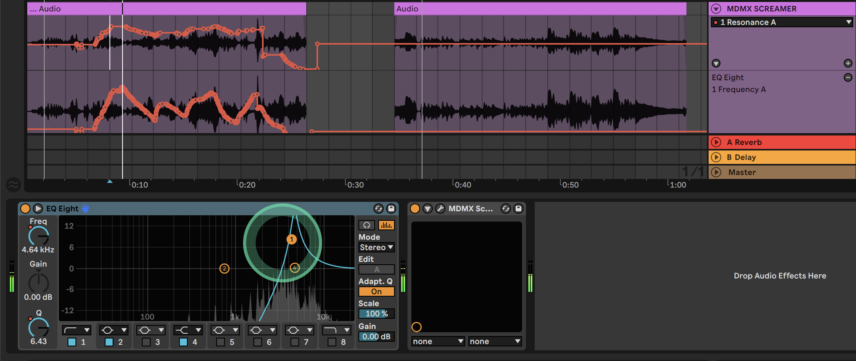This screenshot has height=361, width=856.
Task: Toggle the Adapt. Q On button
Action: (376, 291)
